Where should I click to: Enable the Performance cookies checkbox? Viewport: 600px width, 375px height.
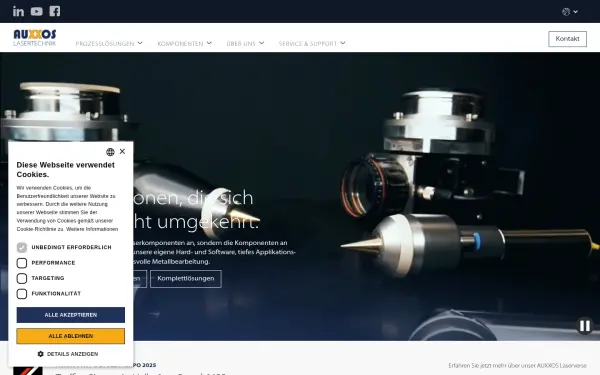[22, 263]
